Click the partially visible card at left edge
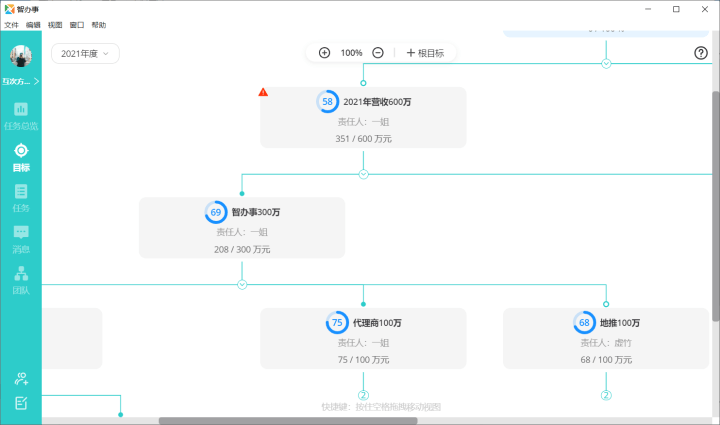The width and height of the screenshot is (720, 425). [x=72, y=338]
